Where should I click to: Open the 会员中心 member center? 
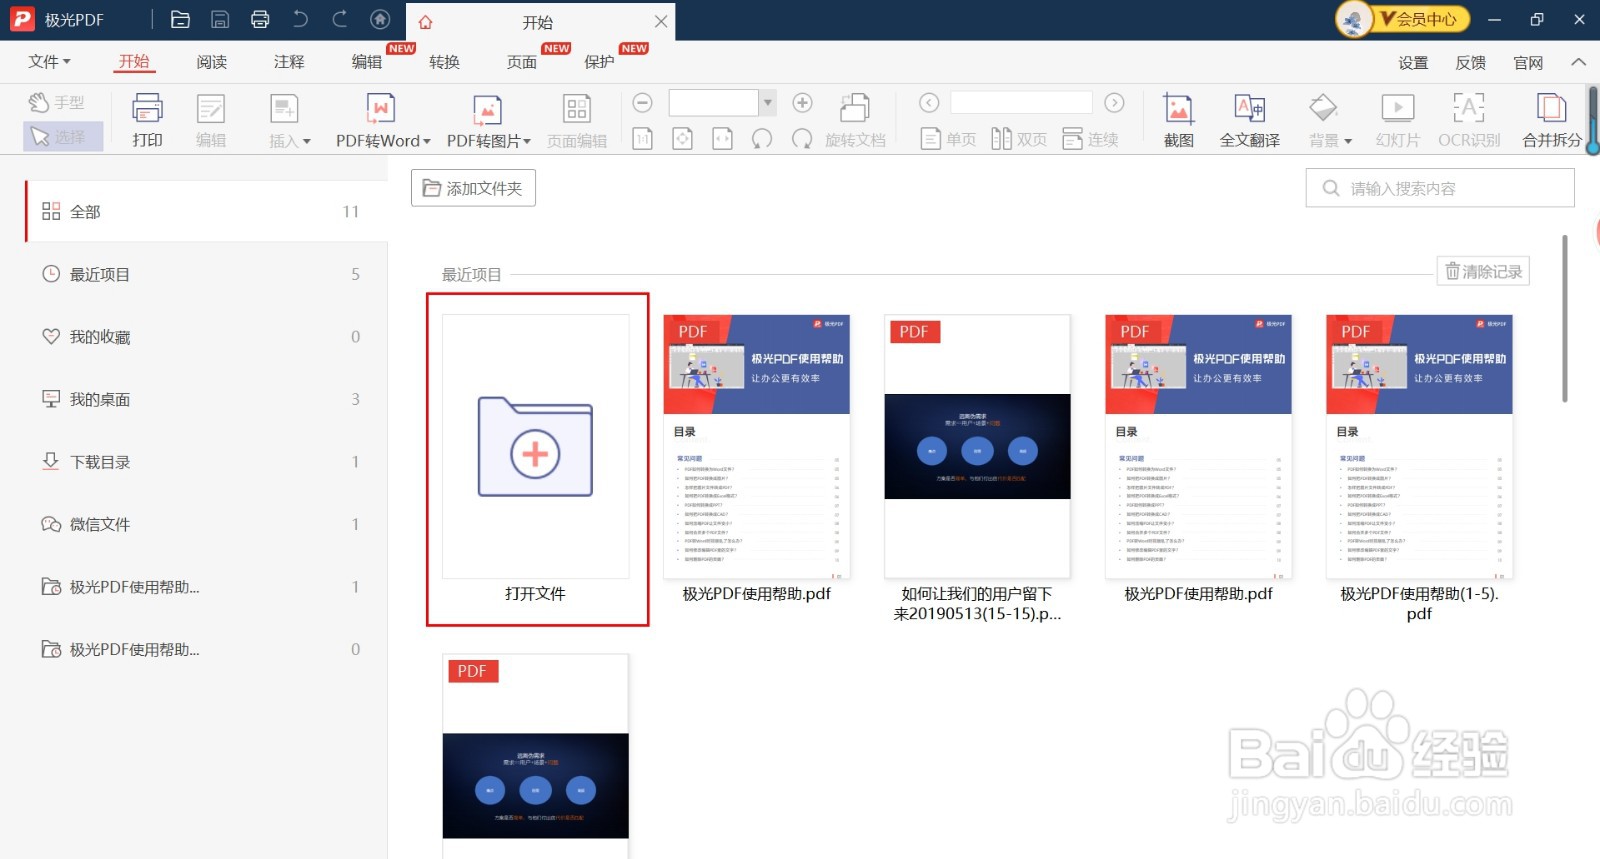point(1403,19)
